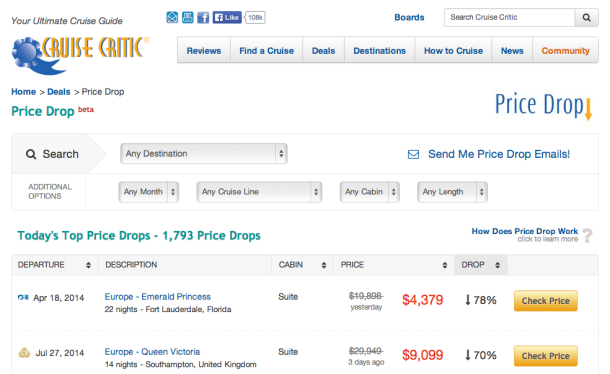Open the Community menu
Image resolution: width=610 pixels, height=374 pixels.
tap(566, 51)
